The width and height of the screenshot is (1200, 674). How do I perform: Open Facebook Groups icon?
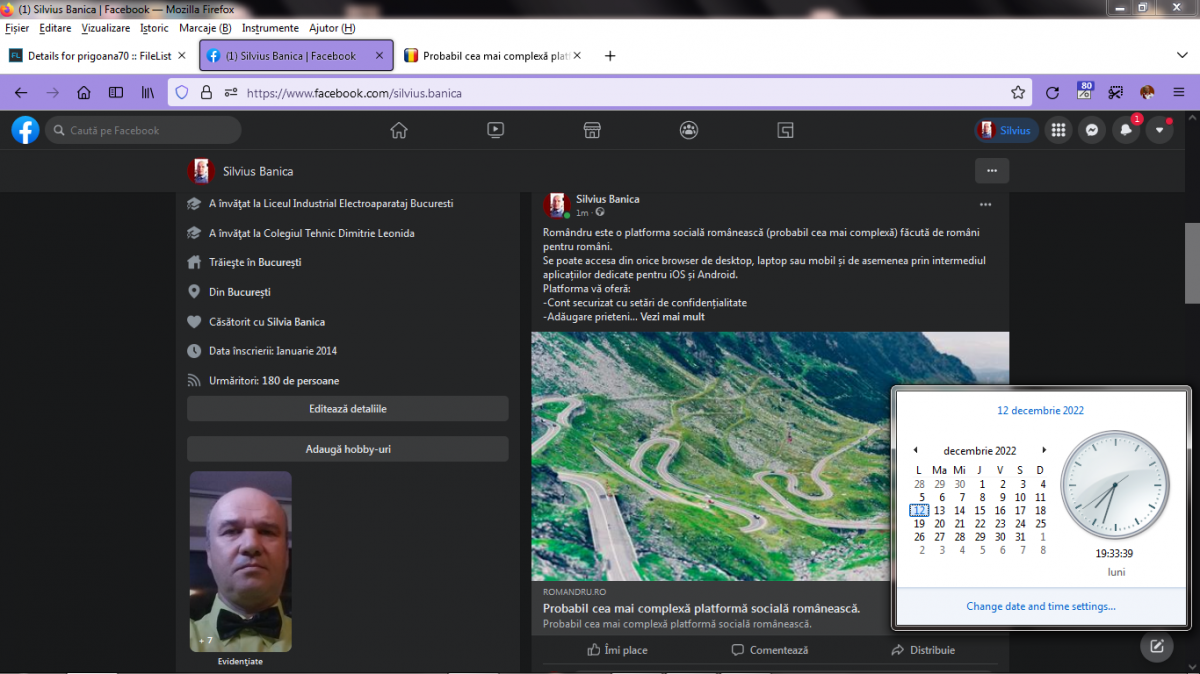pyautogui.click(x=688, y=130)
